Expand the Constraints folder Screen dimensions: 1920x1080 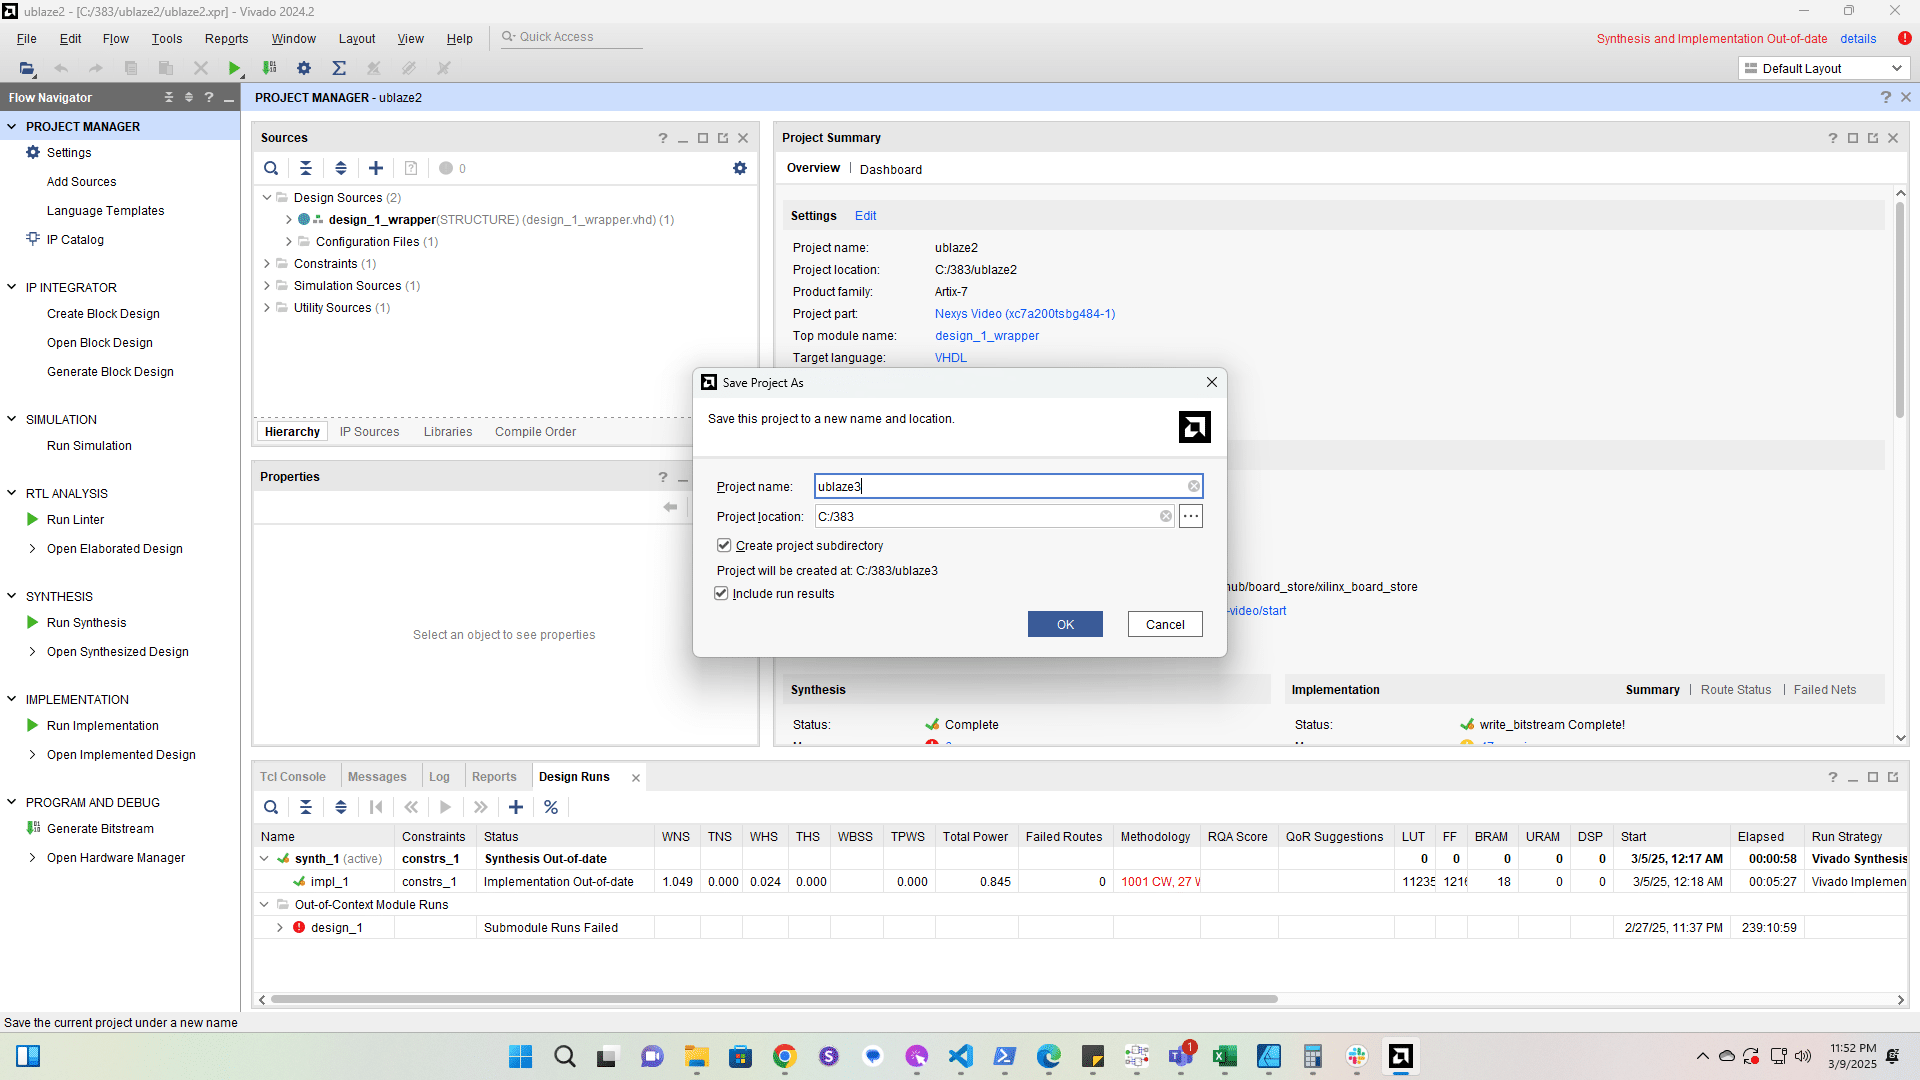pos(267,264)
